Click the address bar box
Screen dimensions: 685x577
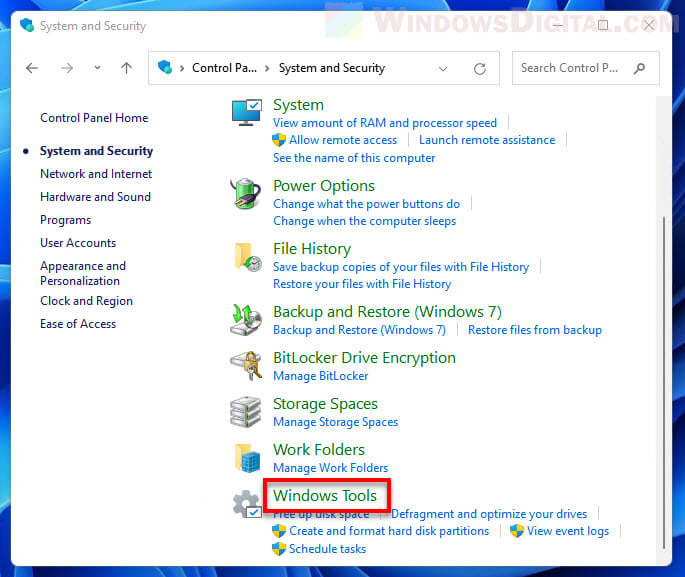pyautogui.click(x=324, y=68)
